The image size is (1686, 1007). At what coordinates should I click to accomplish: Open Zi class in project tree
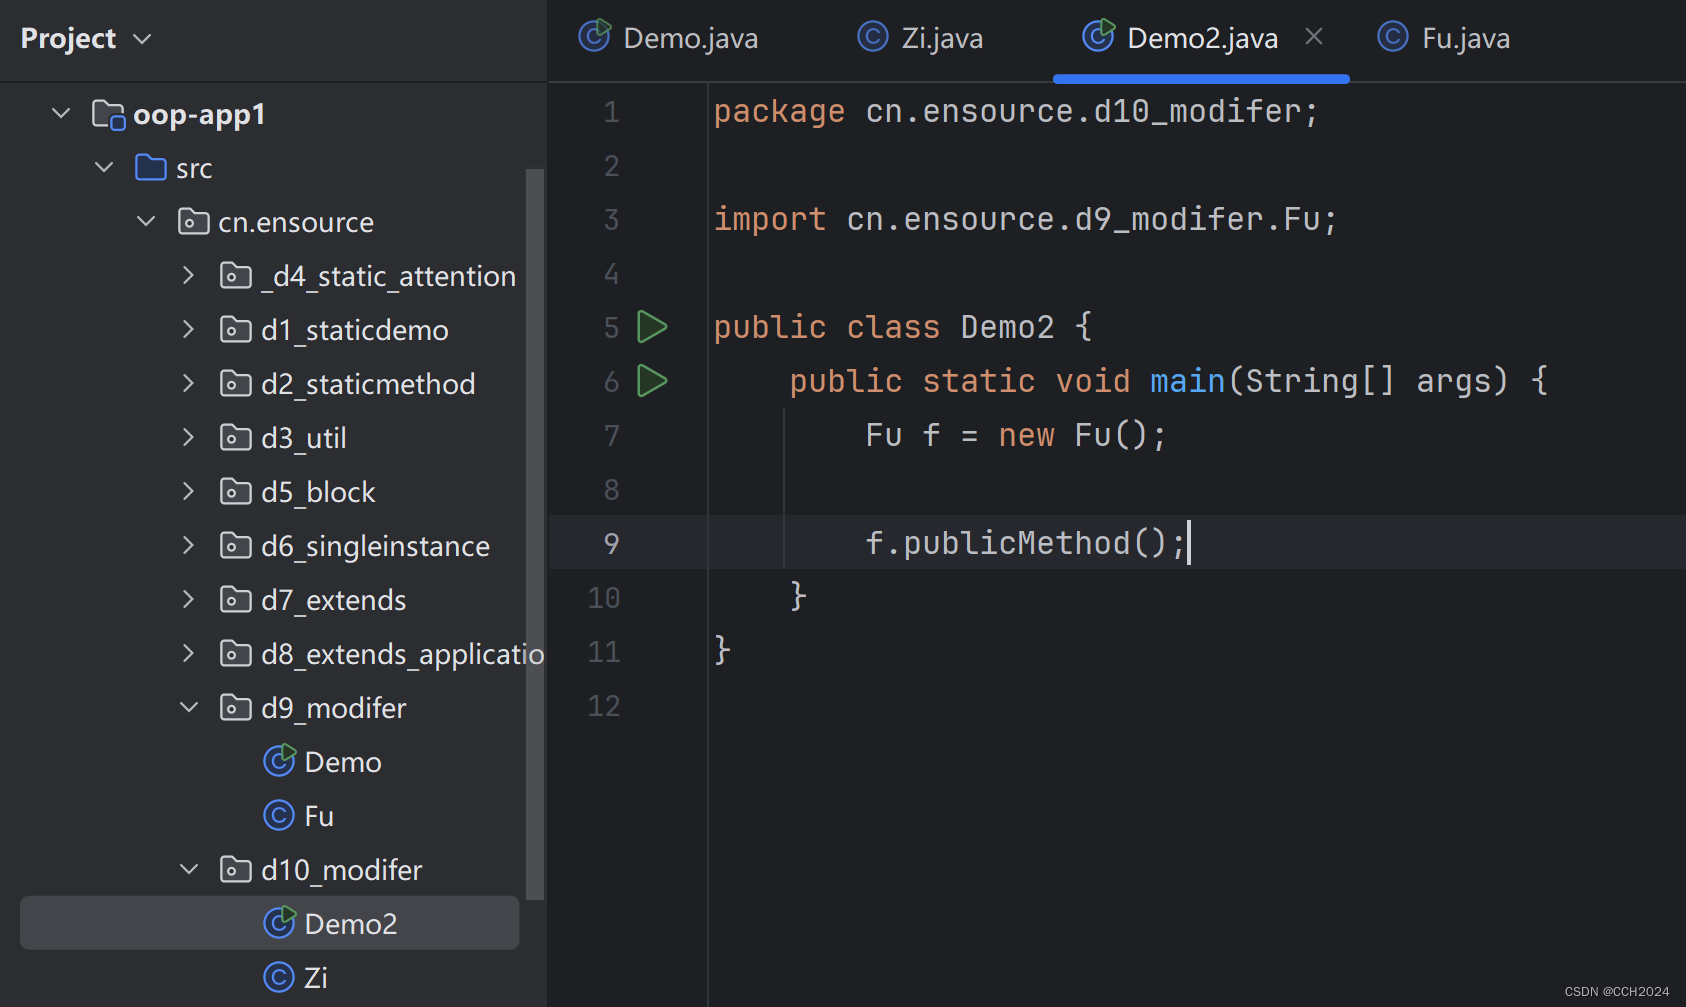click(315, 978)
